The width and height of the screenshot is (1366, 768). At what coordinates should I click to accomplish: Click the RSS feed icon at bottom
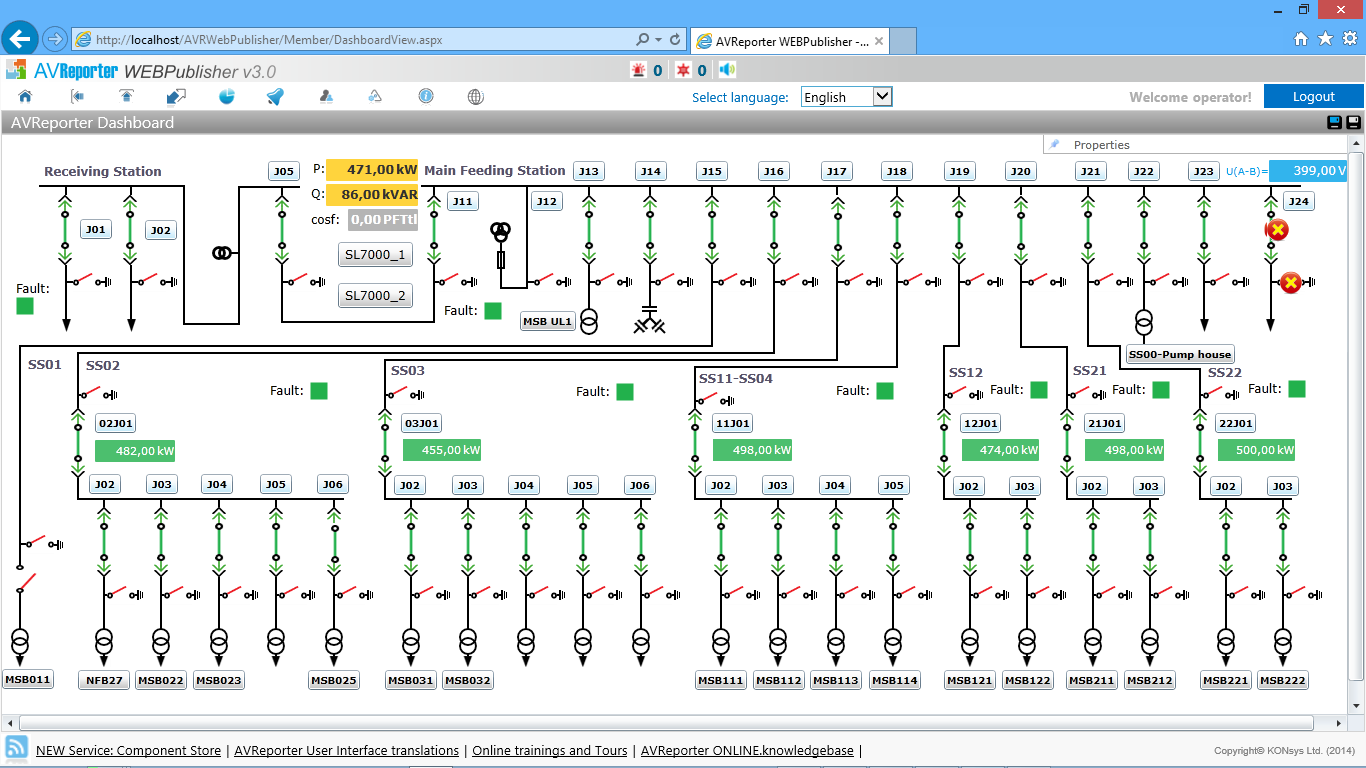coord(17,747)
